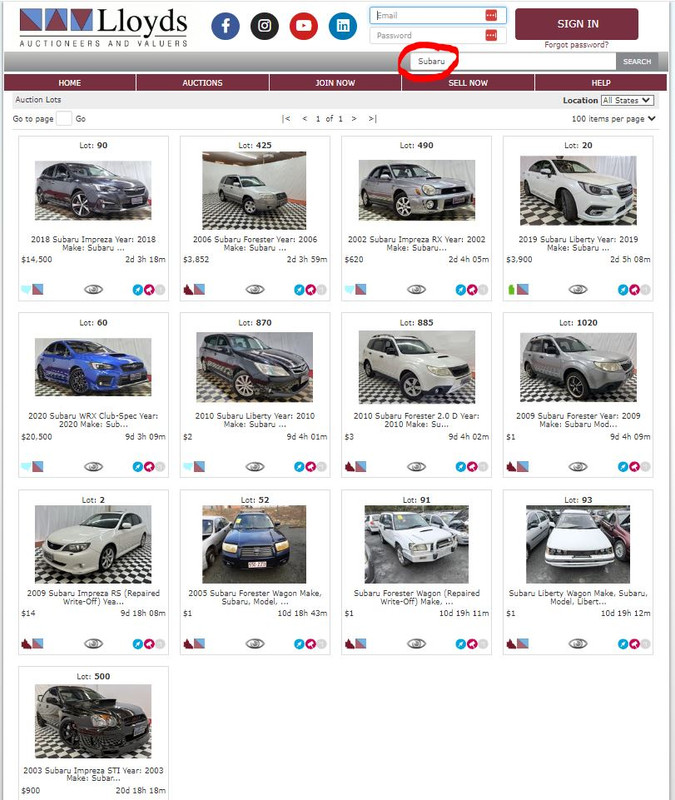Open the HELP menu
The height and width of the screenshot is (800, 675).
click(x=601, y=83)
